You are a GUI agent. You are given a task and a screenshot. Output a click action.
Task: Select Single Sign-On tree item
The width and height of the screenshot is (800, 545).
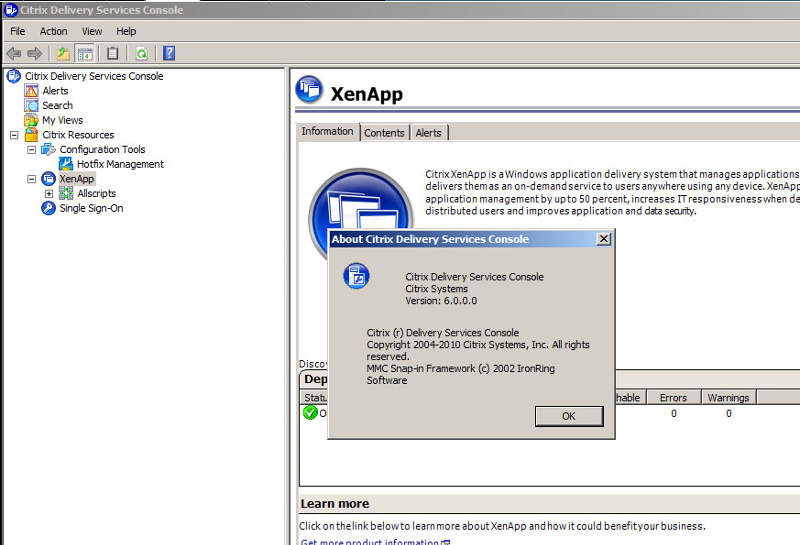[x=91, y=208]
